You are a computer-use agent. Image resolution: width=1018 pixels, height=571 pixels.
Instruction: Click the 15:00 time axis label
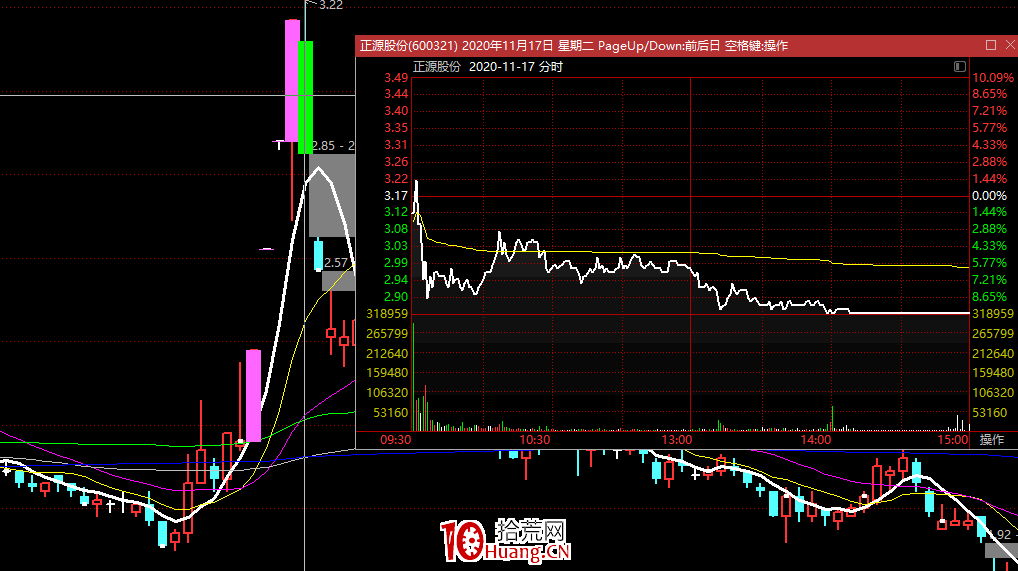pos(952,440)
